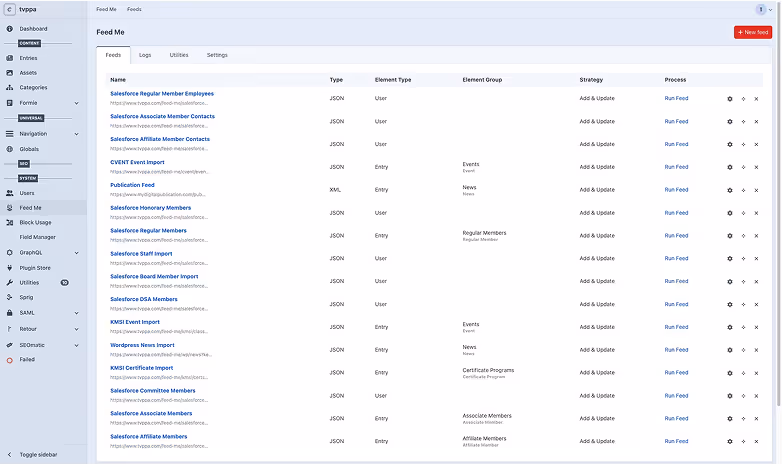Run Feed for Salesforce Staff Import

pyautogui.click(x=676, y=258)
